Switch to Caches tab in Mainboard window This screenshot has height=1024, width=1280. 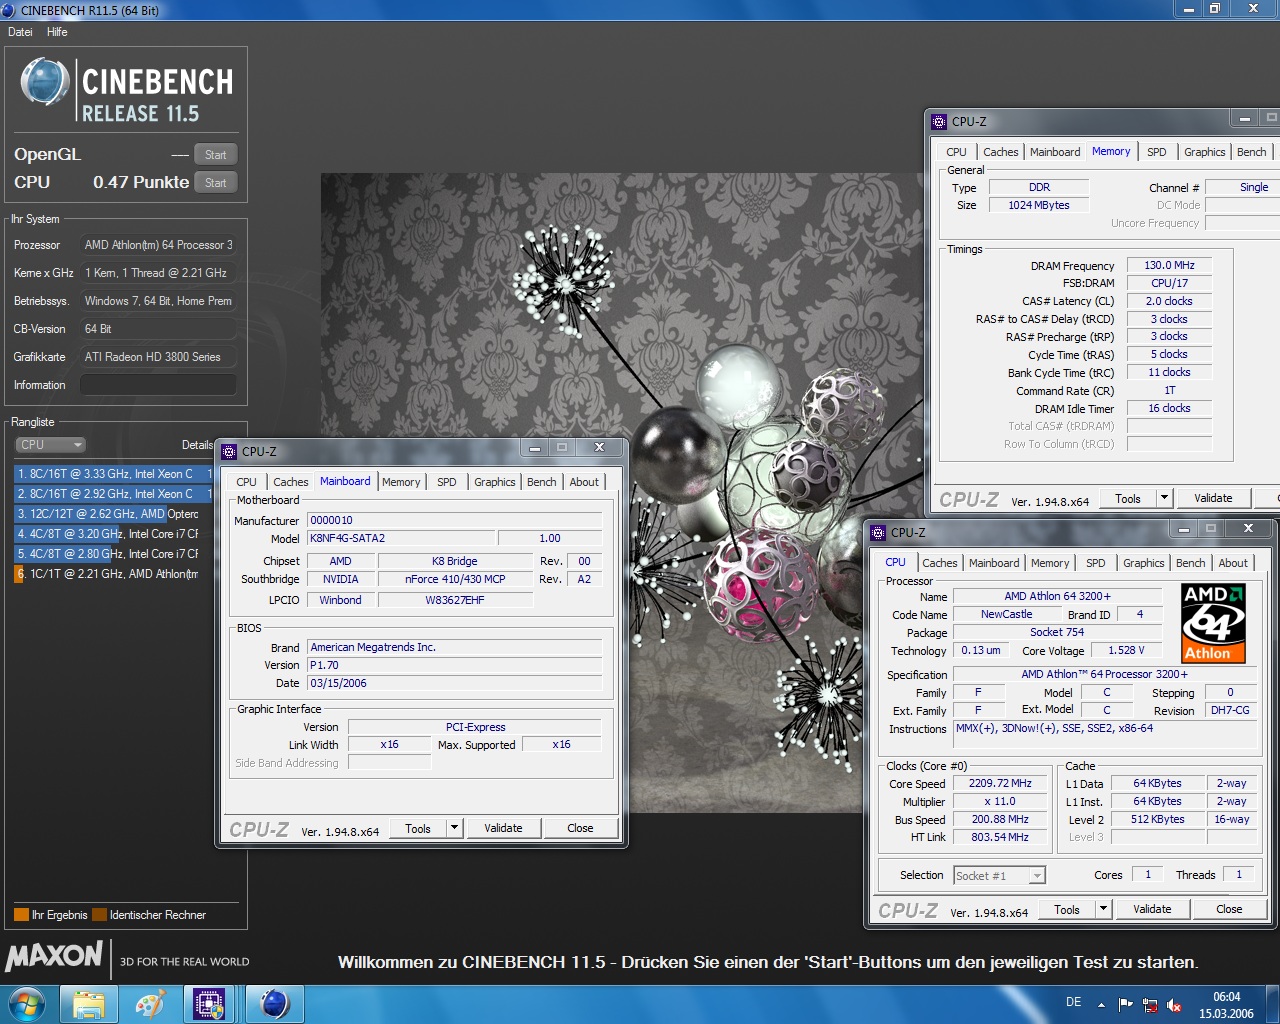tap(291, 482)
